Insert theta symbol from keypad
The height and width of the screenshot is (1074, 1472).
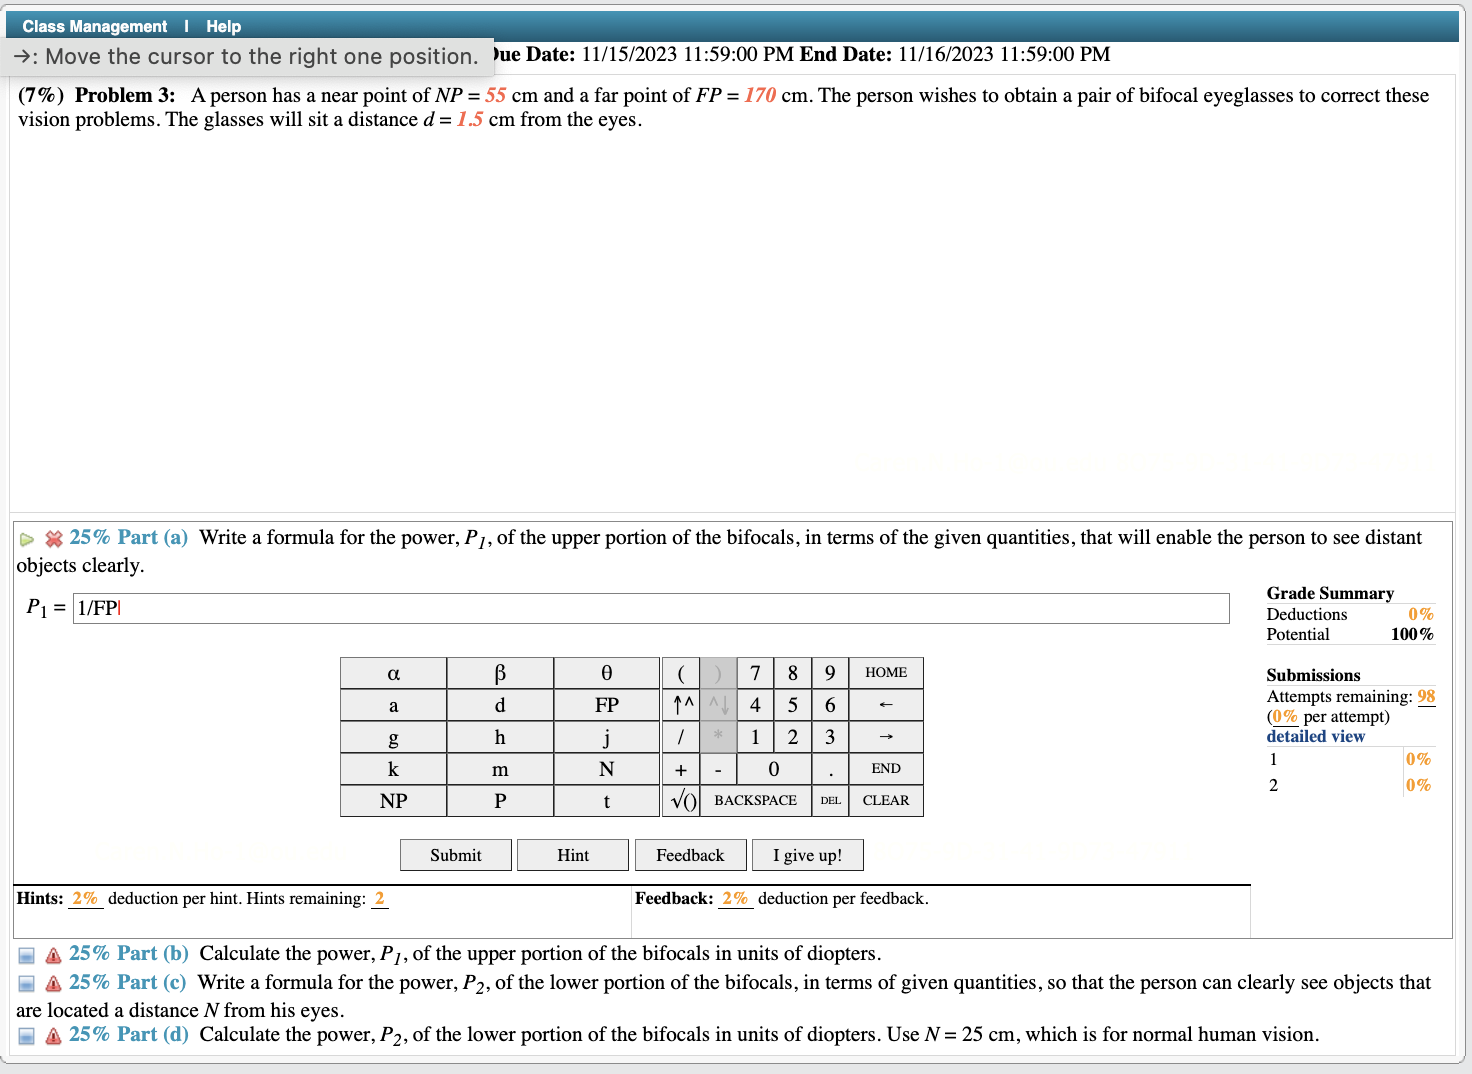pos(607,673)
